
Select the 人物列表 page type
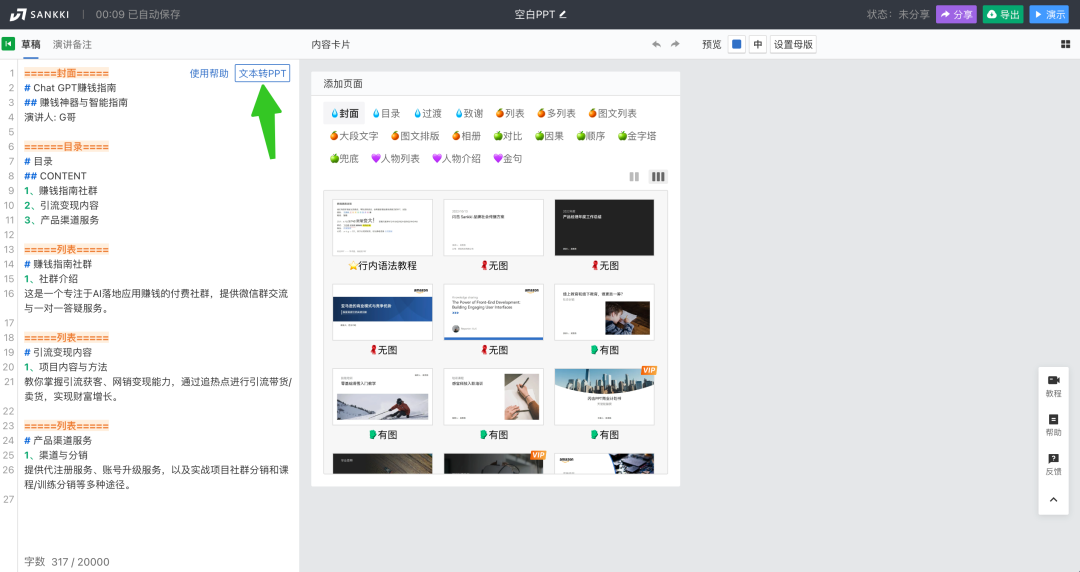point(395,159)
